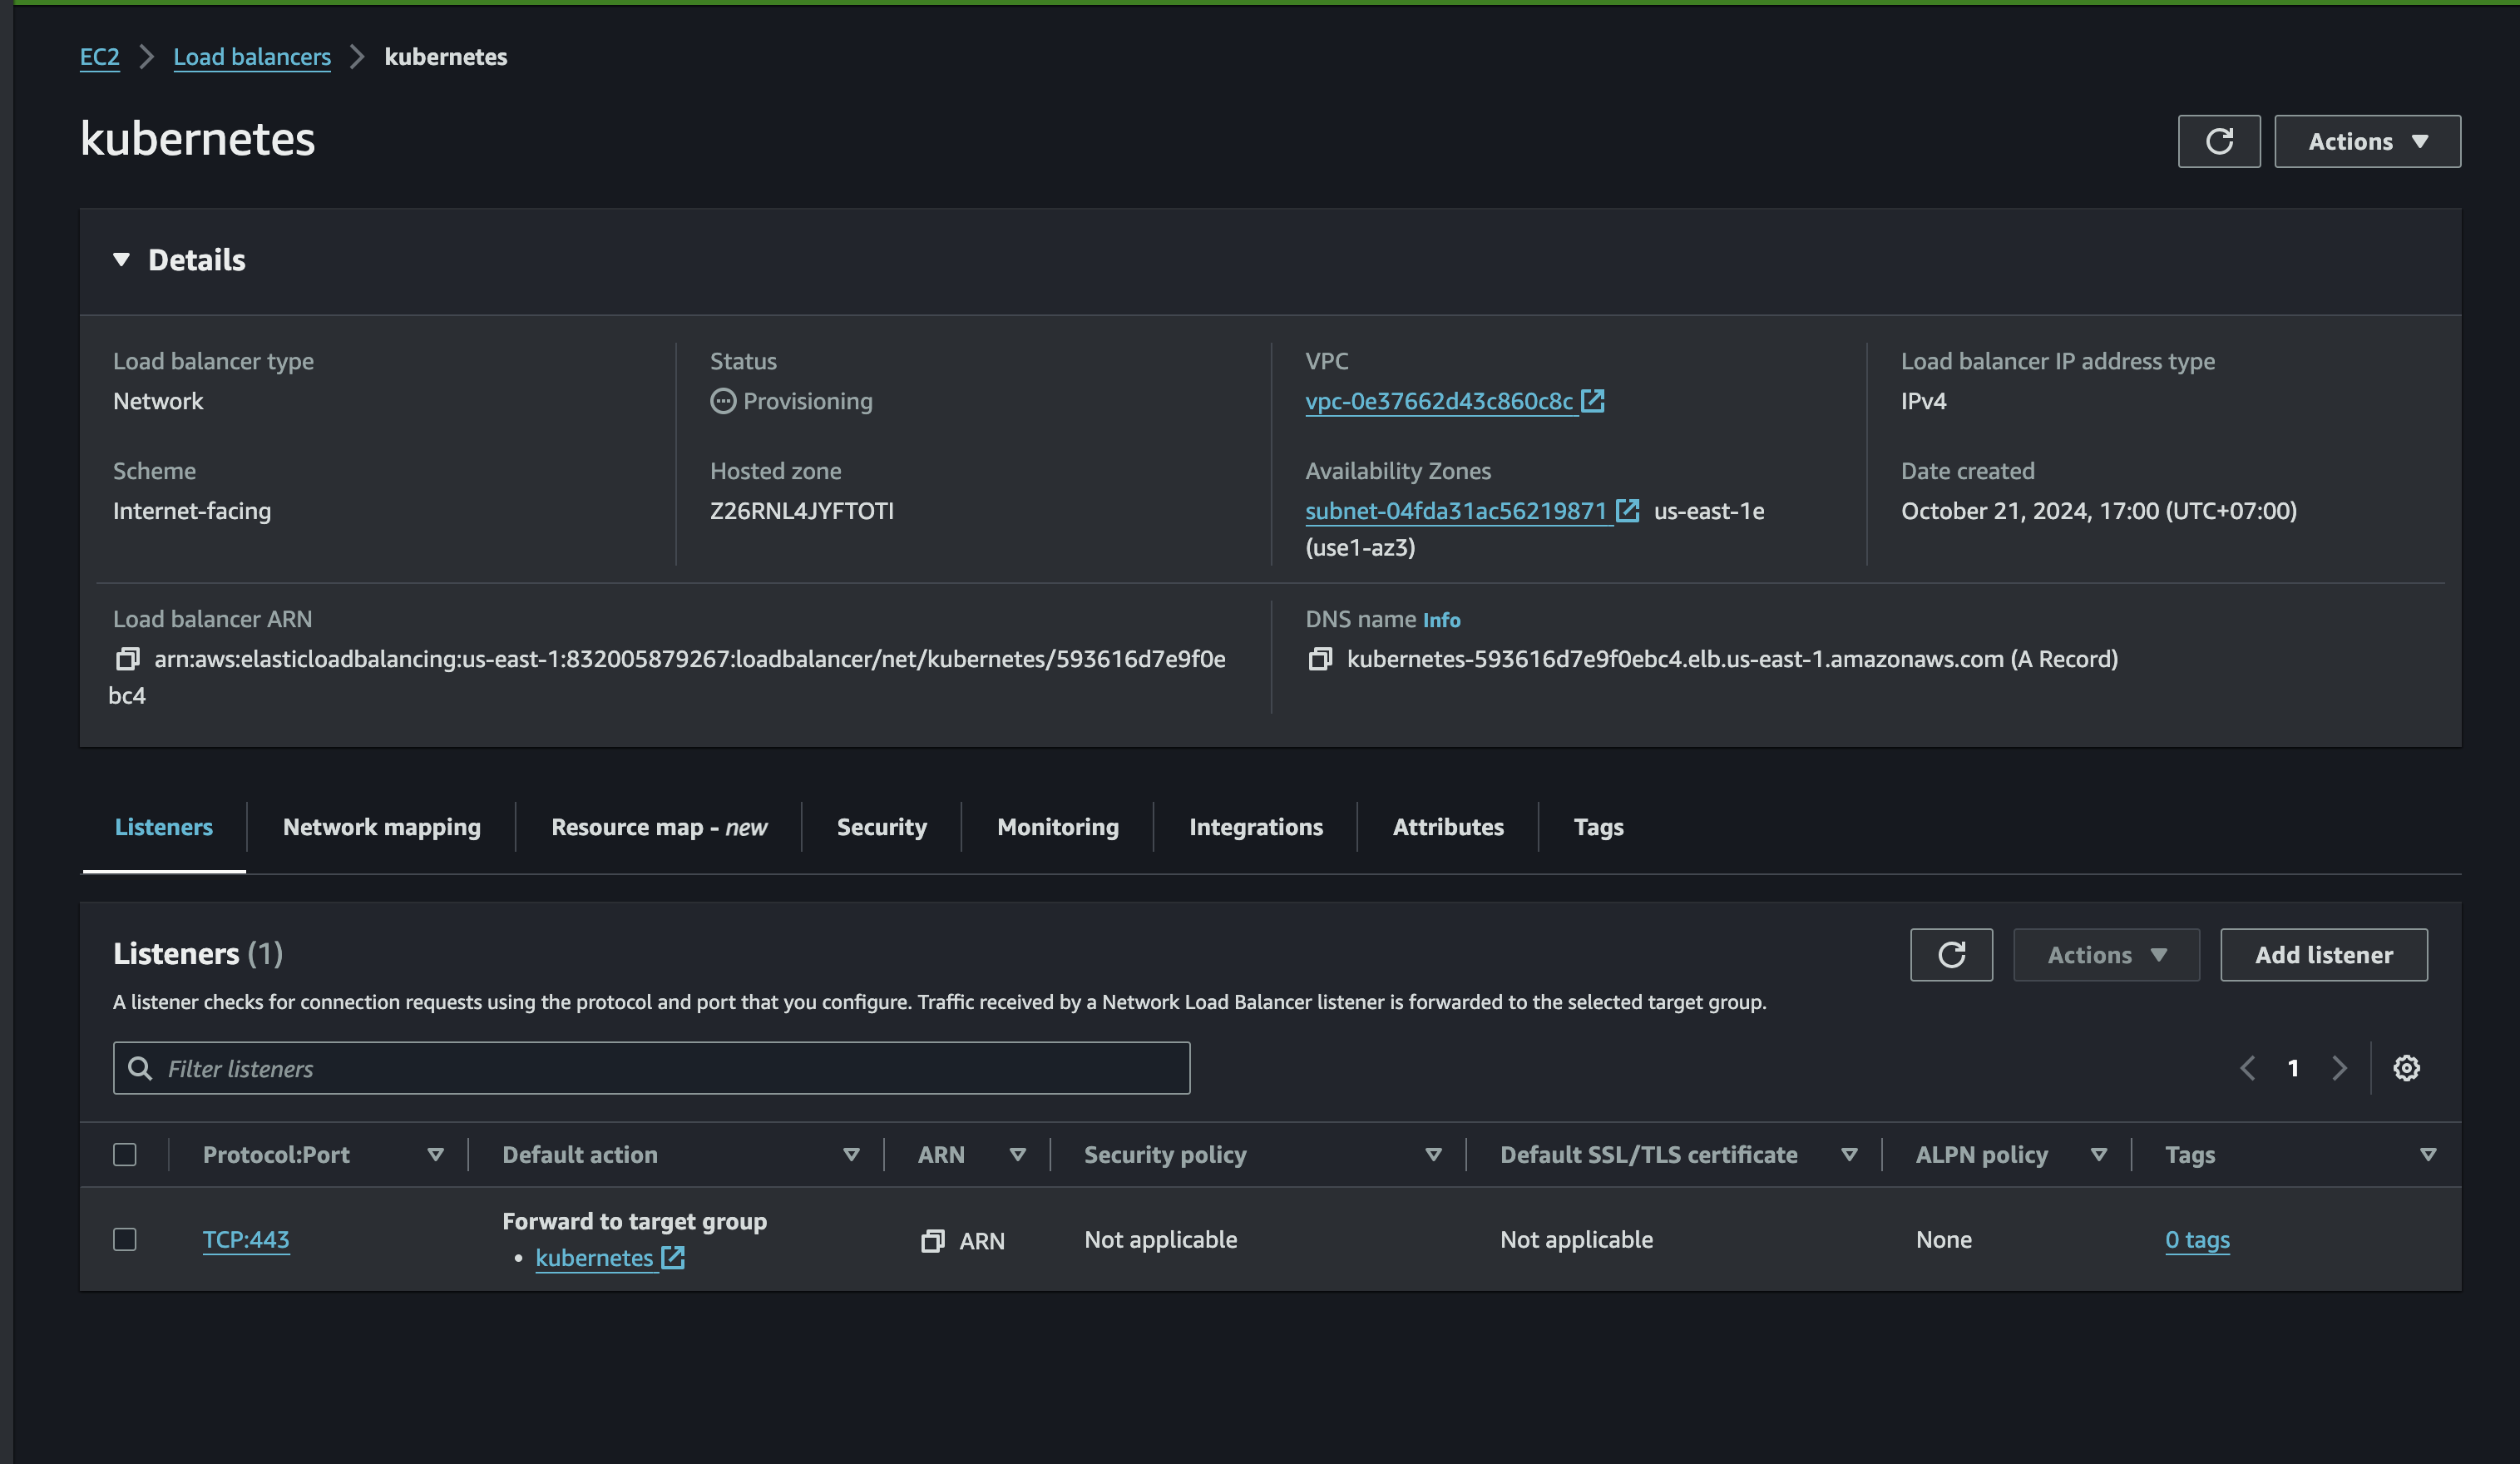Screen dimensions: 2520x1464
Task: Select the TCP:443 listener checkbox
Action: click(x=125, y=1240)
